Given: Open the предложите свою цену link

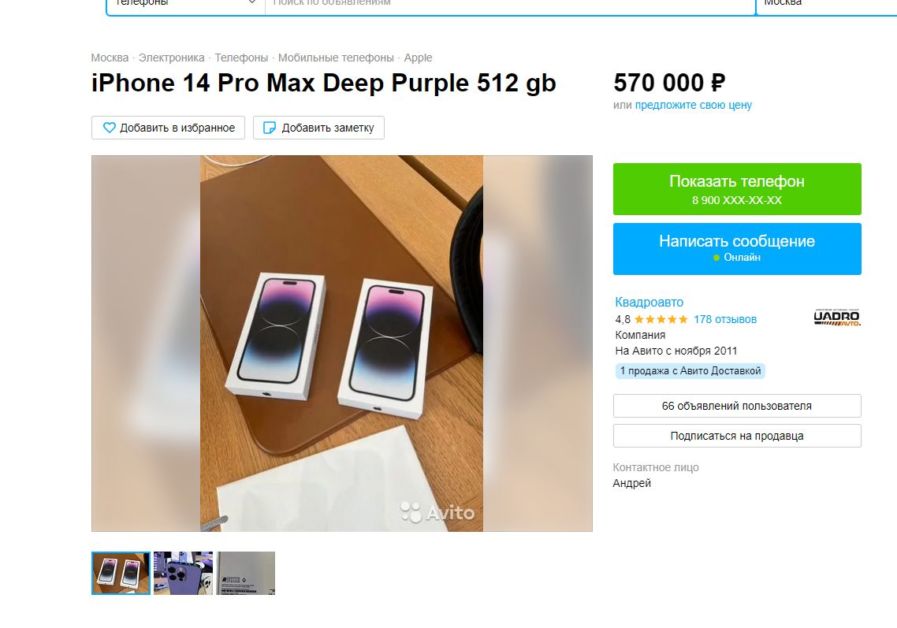Looking at the screenshot, I should pyautogui.click(x=693, y=105).
